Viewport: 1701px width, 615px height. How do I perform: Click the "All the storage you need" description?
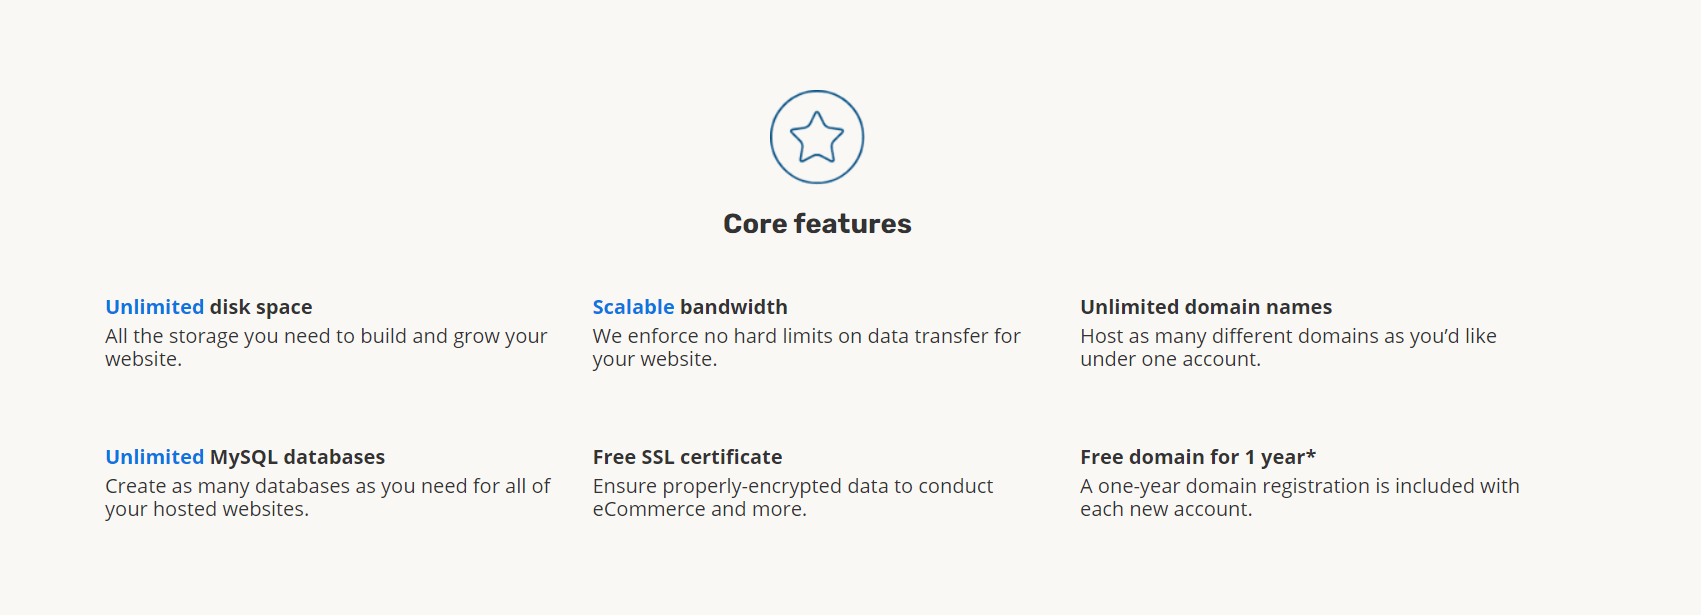(x=326, y=347)
